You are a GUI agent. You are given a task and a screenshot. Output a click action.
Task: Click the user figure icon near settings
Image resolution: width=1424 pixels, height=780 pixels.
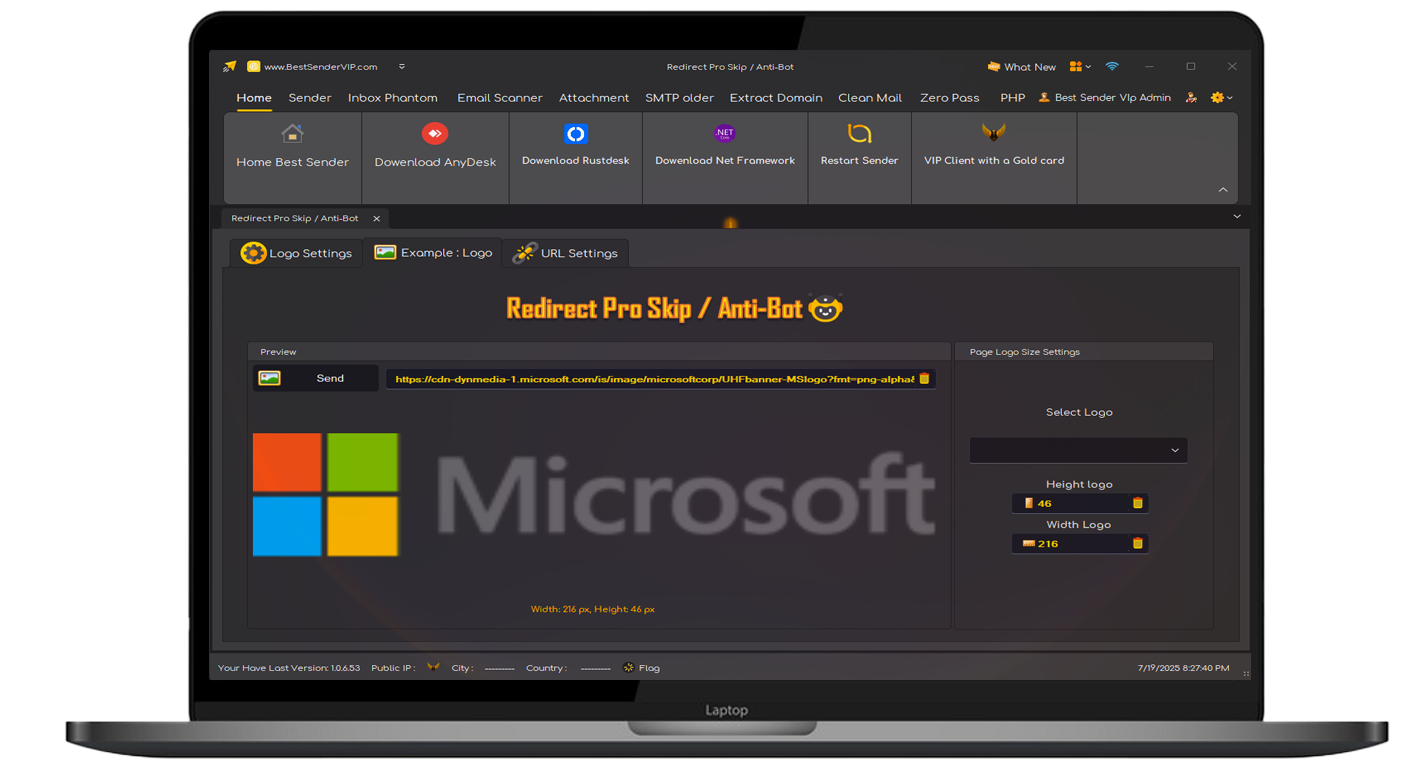pyautogui.click(x=1191, y=98)
